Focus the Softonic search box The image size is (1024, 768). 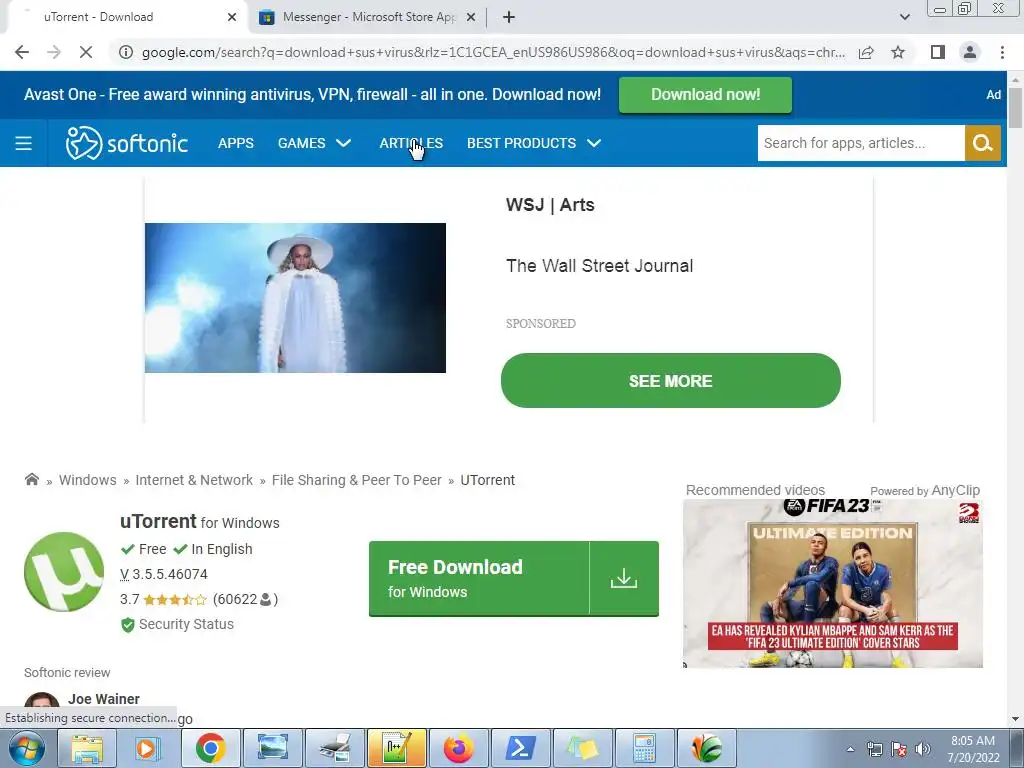tap(861, 143)
